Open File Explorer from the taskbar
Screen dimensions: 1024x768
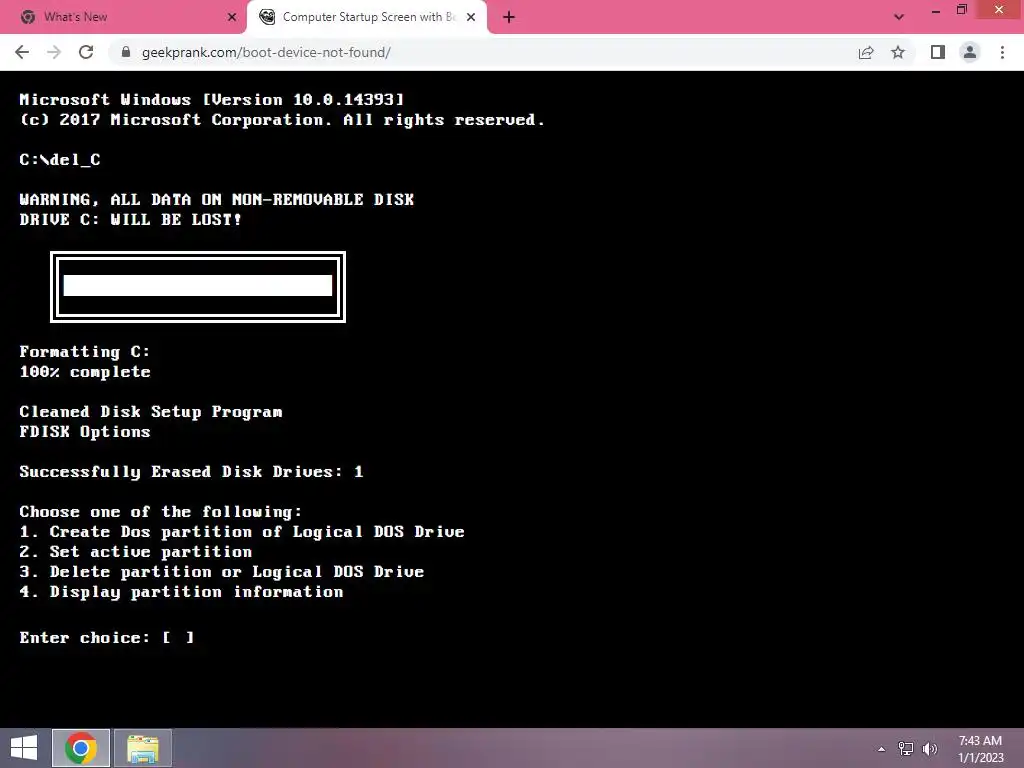tap(143, 748)
